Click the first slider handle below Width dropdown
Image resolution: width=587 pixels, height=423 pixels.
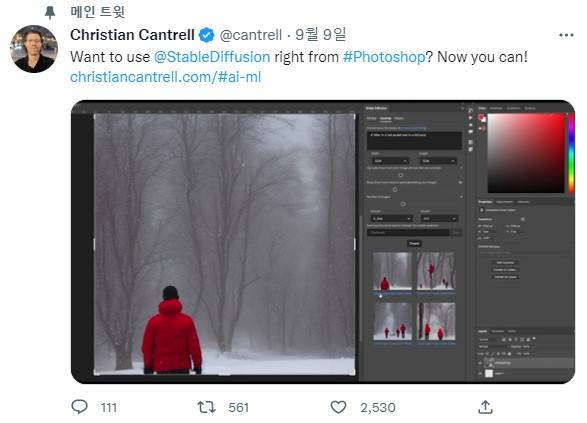[401, 175]
